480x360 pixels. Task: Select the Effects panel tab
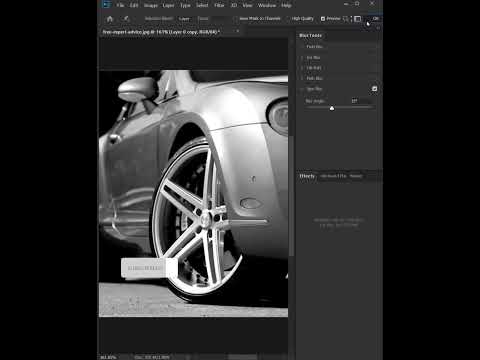point(307,176)
